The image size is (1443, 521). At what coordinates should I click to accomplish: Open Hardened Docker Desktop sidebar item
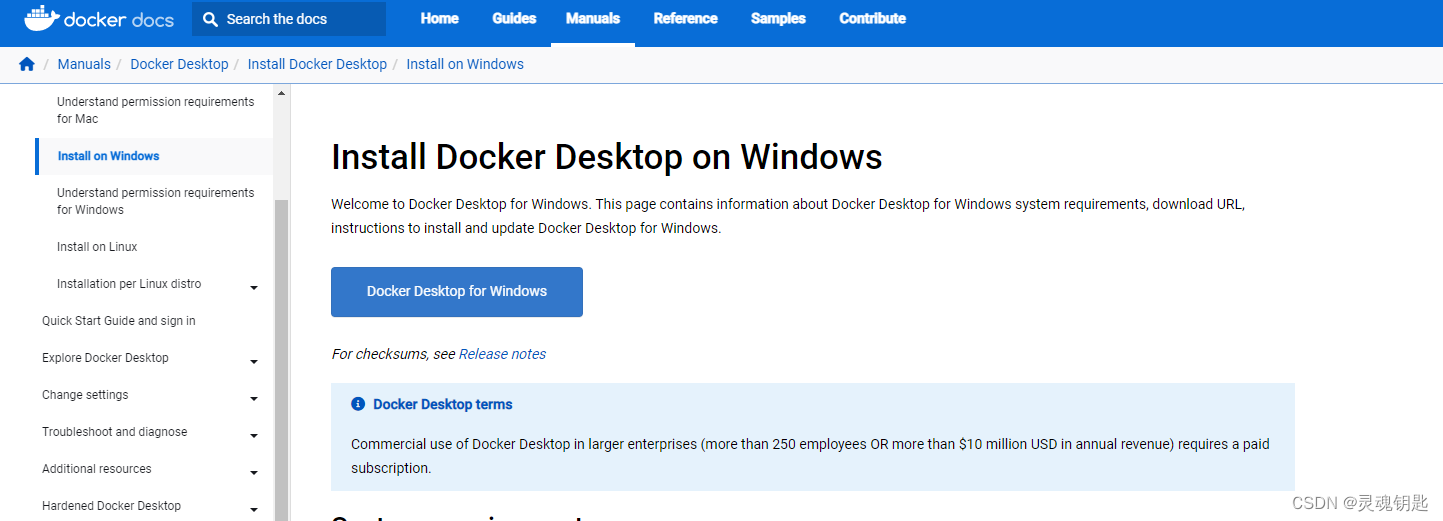[x=112, y=506]
